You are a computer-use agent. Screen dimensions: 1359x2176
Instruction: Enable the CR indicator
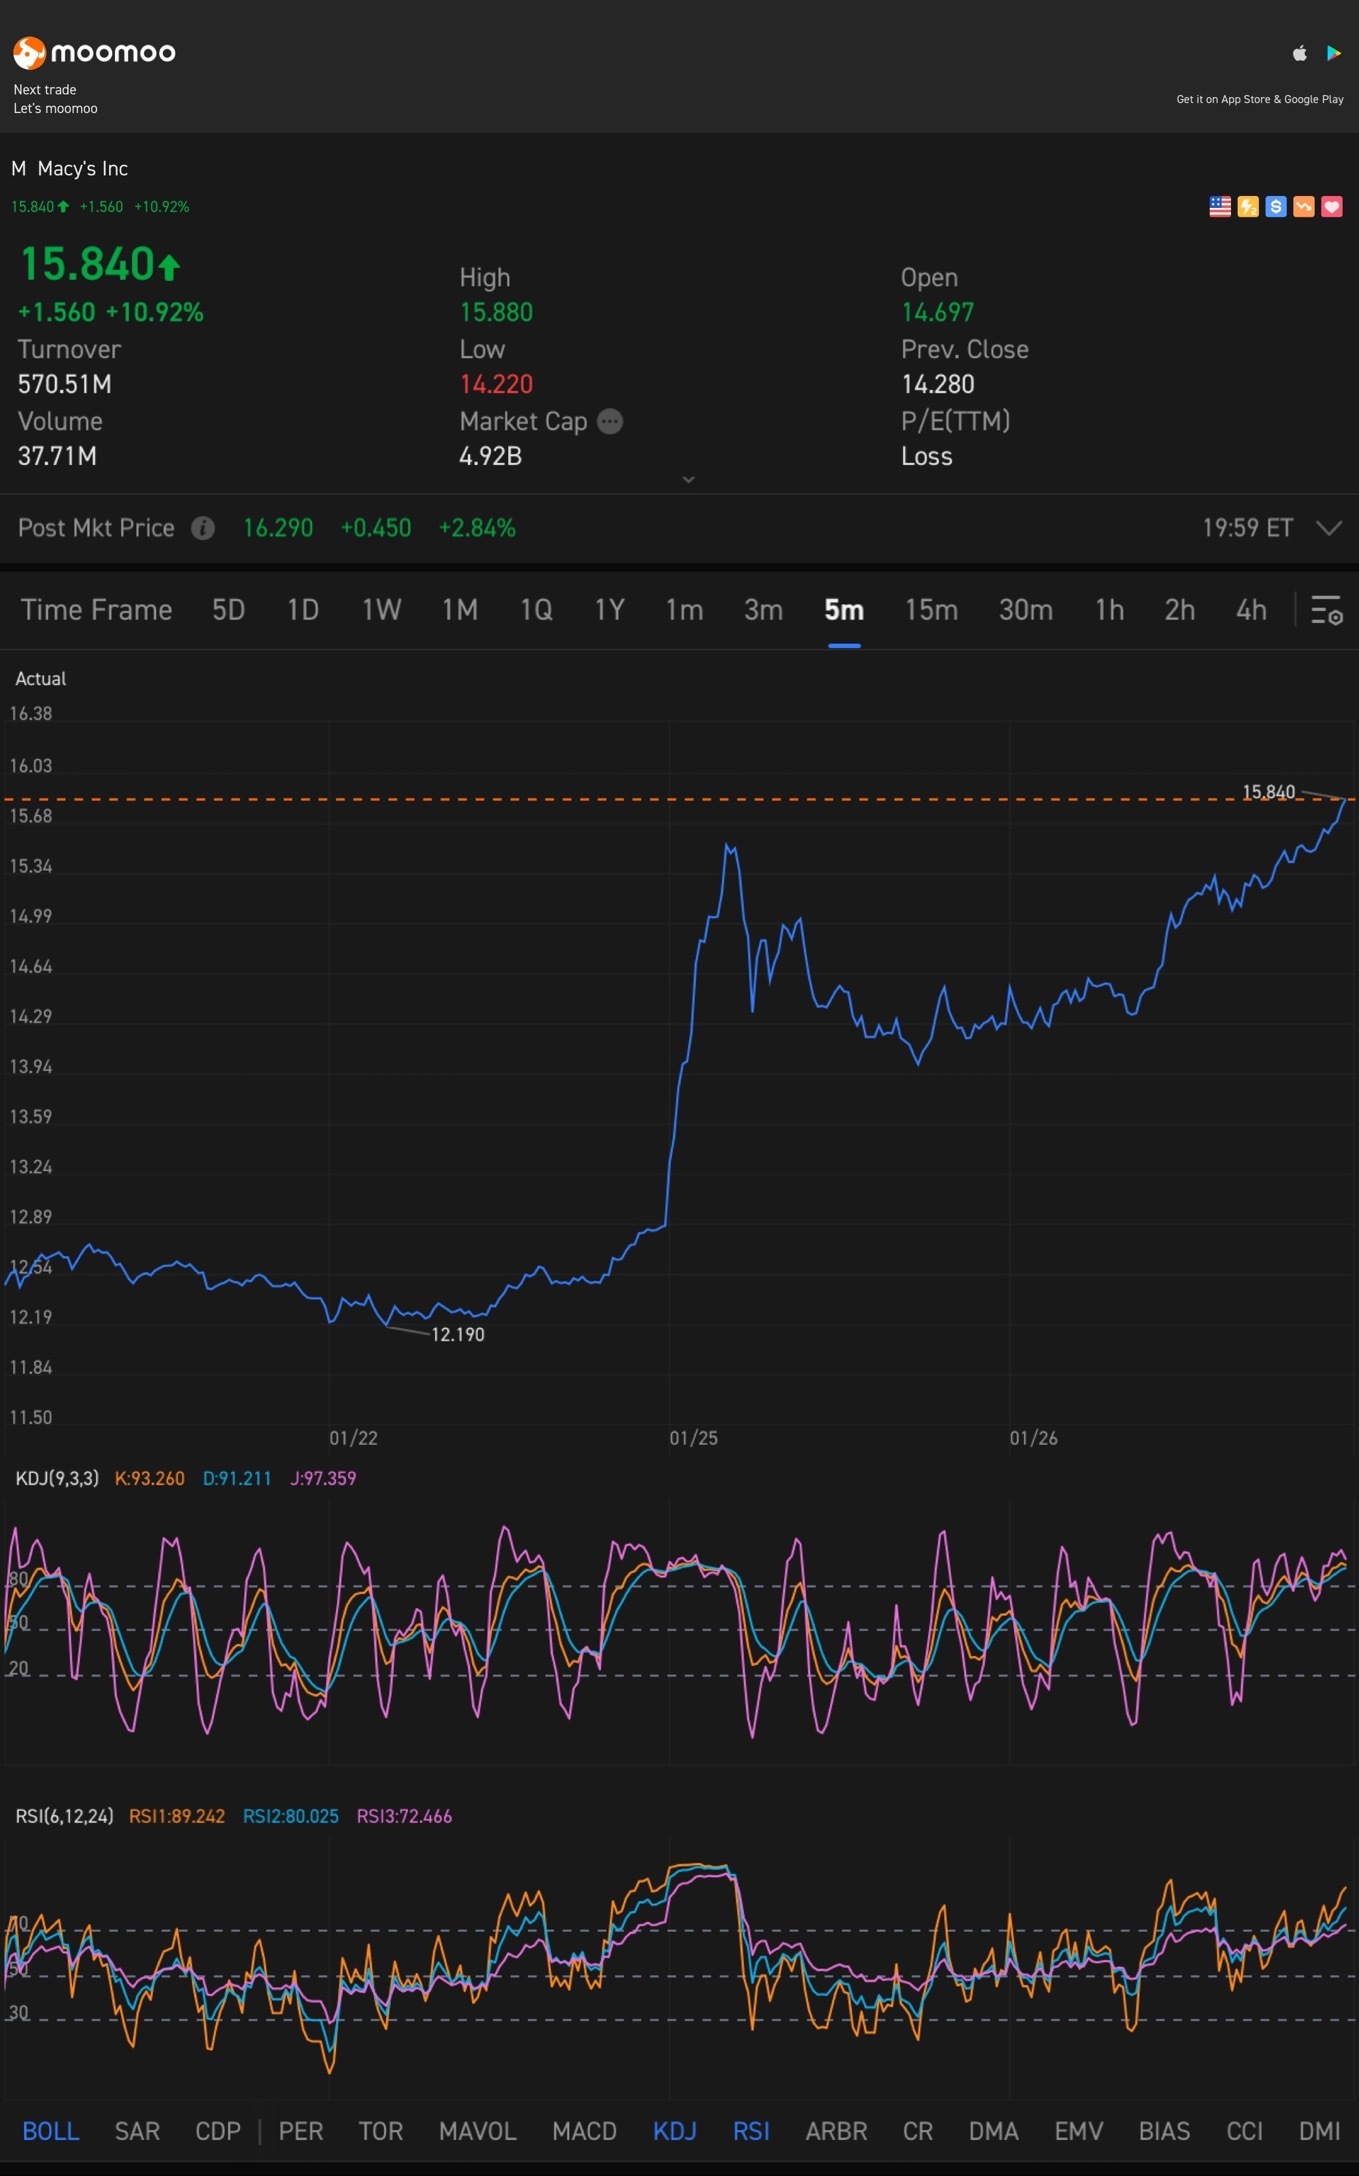coord(918,2131)
